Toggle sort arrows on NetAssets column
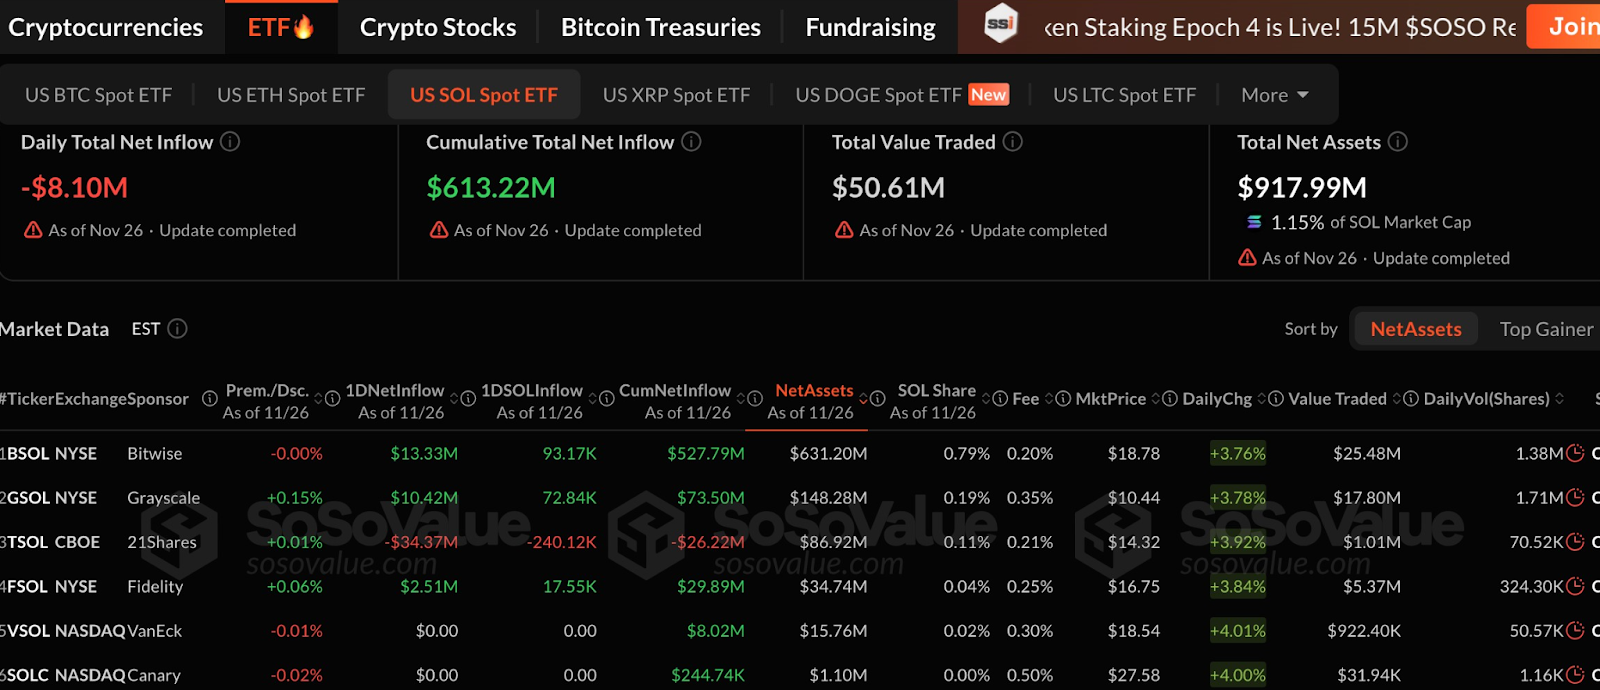 coord(863,399)
